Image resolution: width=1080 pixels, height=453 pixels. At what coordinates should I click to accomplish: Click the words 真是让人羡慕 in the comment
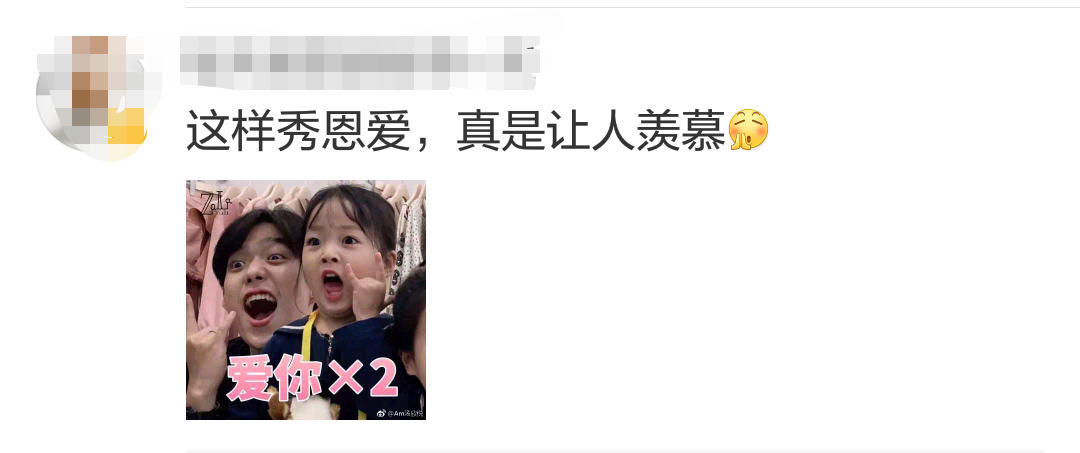[591, 130]
